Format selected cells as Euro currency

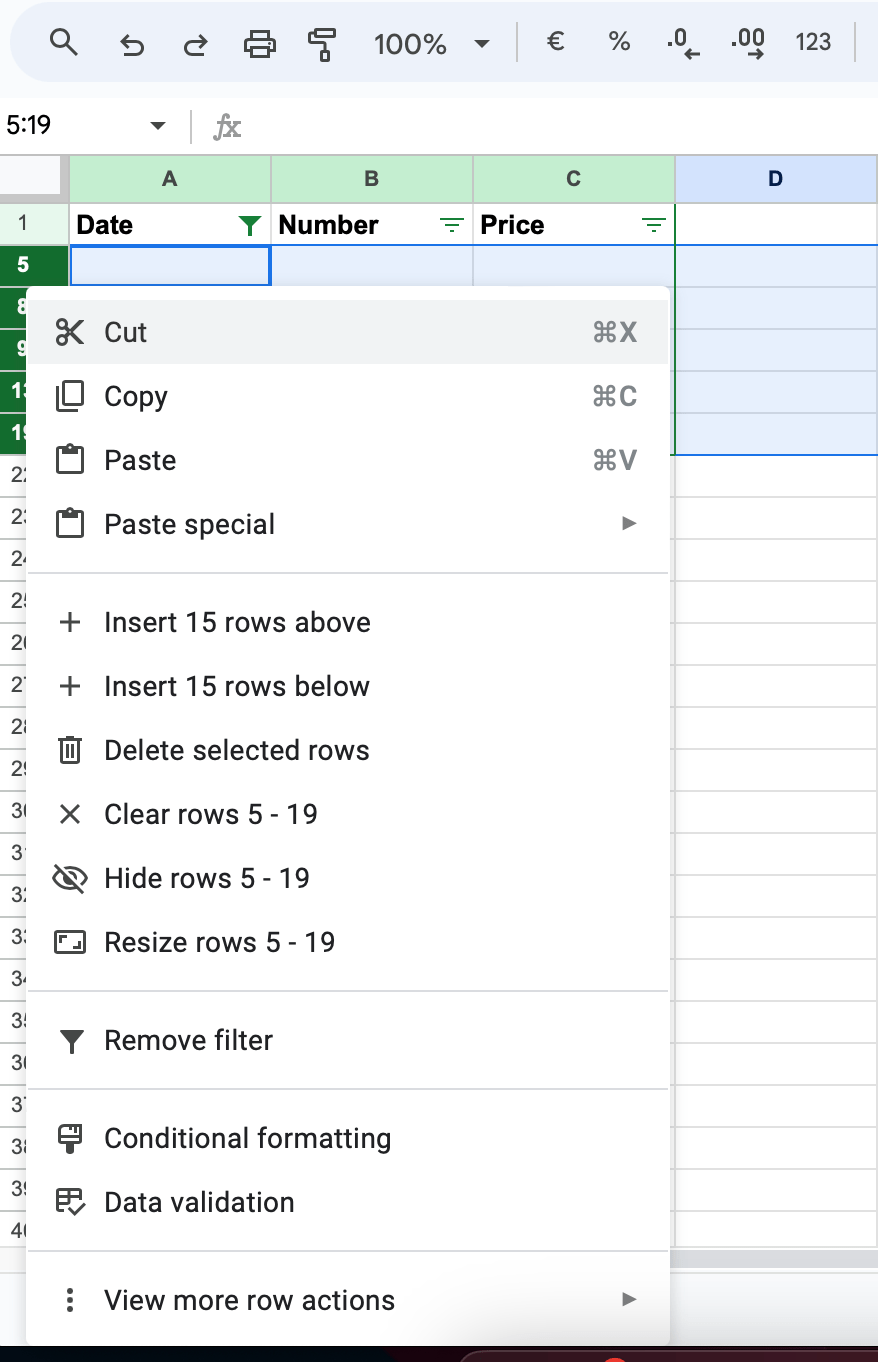[x=555, y=42]
